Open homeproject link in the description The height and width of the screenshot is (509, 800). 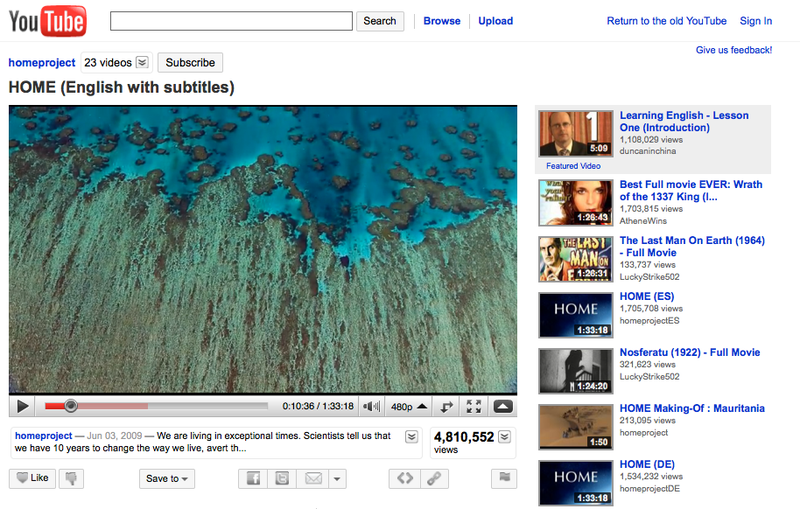pyautogui.click(x=43, y=436)
